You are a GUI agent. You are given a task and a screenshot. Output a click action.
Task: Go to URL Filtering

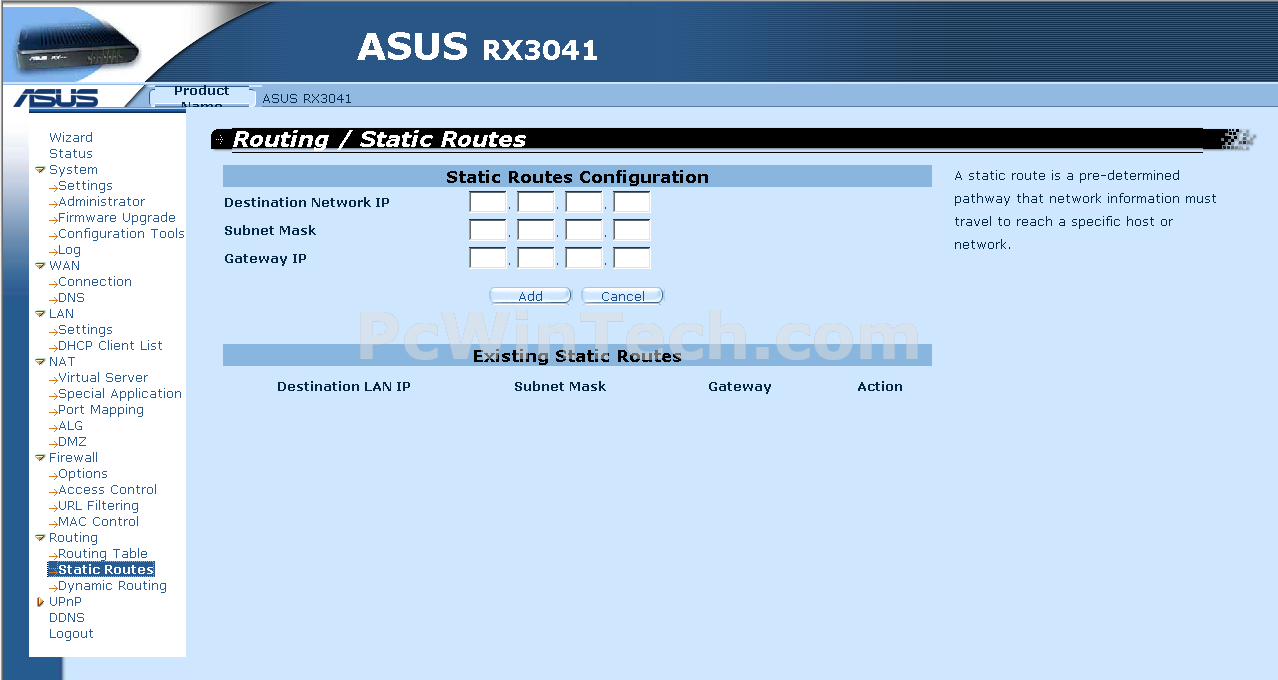pyautogui.click(x=98, y=506)
